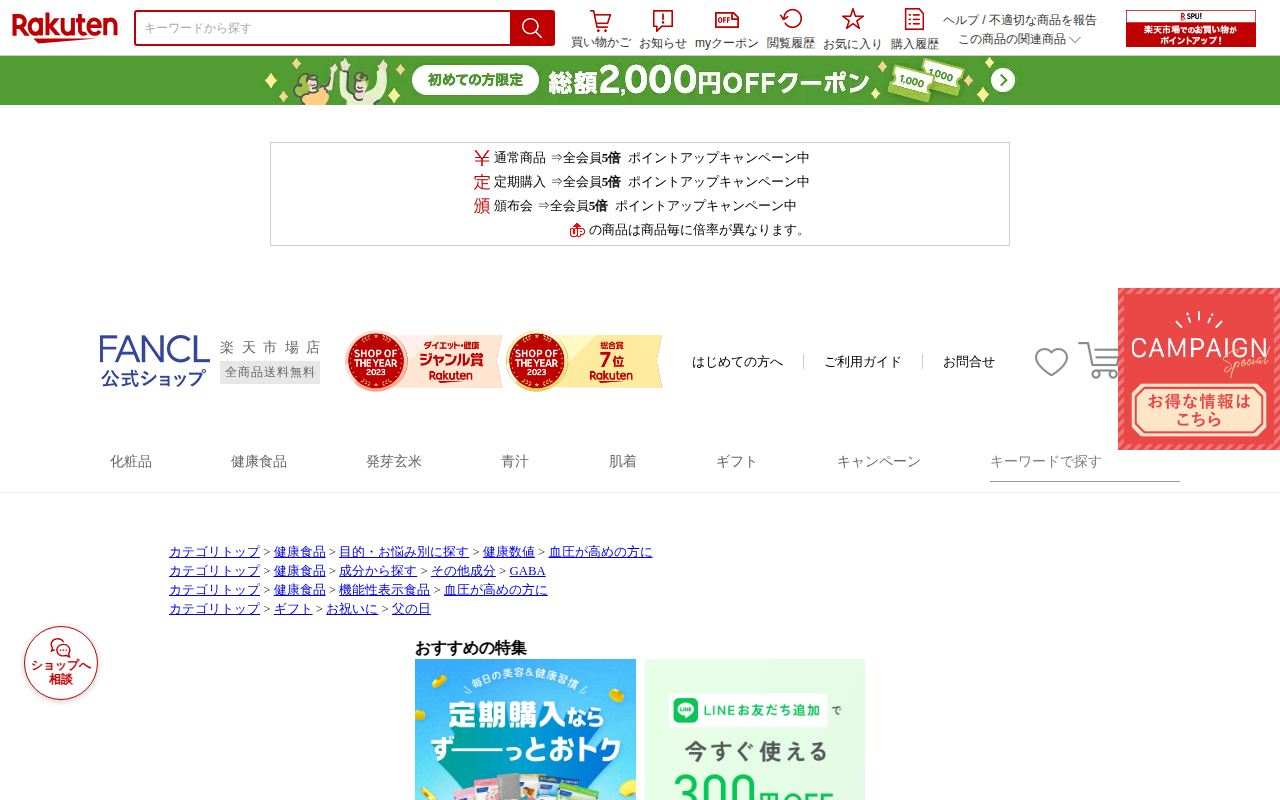This screenshot has height=800, width=1280.
Task: Click the shop heart favorite icon
Action: coord(1051,361)
